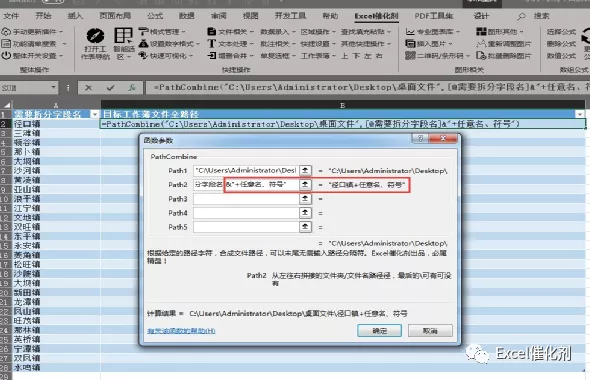Open filter dropdown on 目标工作簿文件全路径 header

pos(580,114)
